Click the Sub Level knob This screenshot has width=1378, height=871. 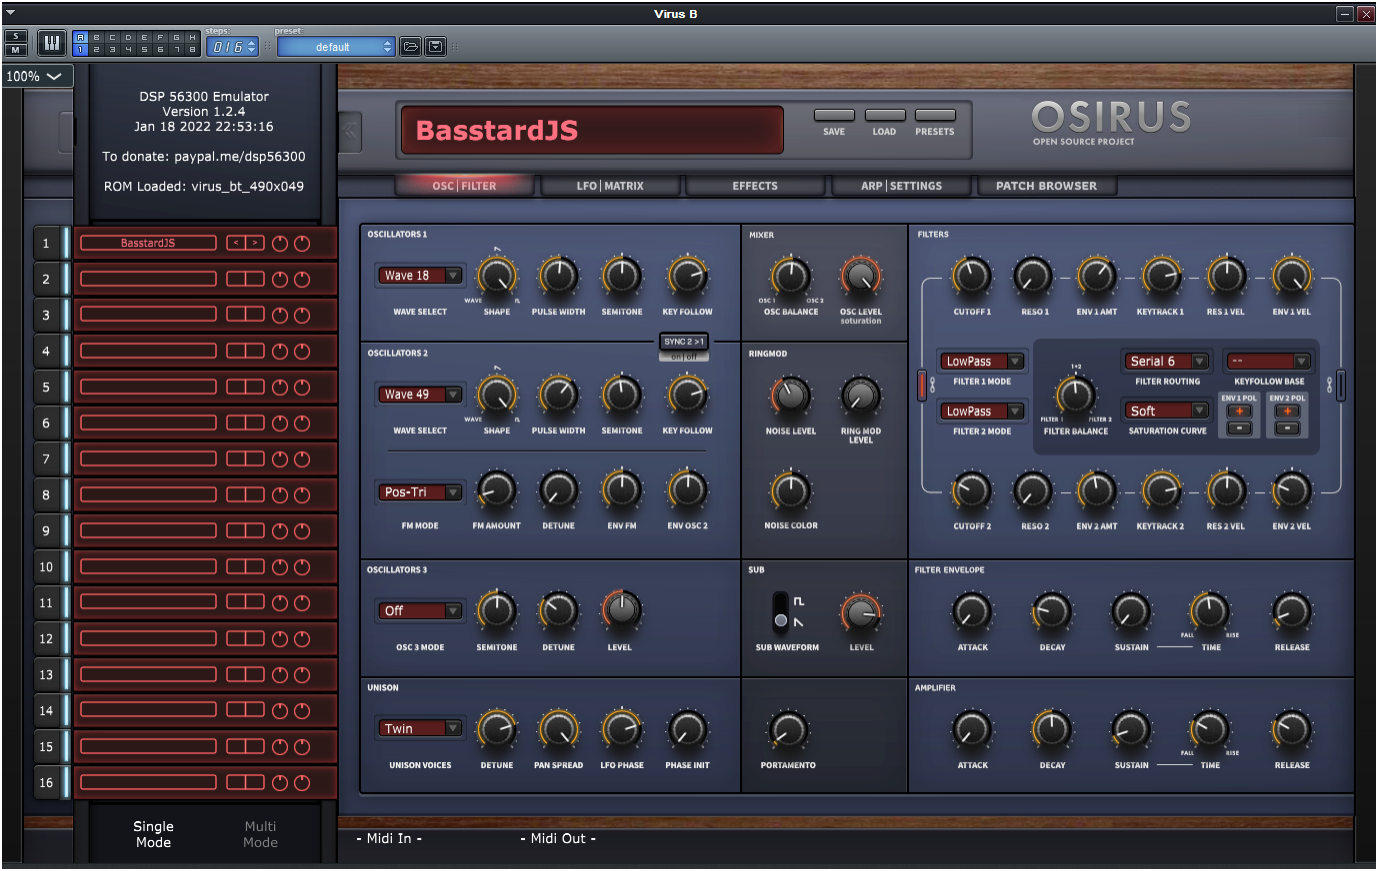(x=861, y=611)
